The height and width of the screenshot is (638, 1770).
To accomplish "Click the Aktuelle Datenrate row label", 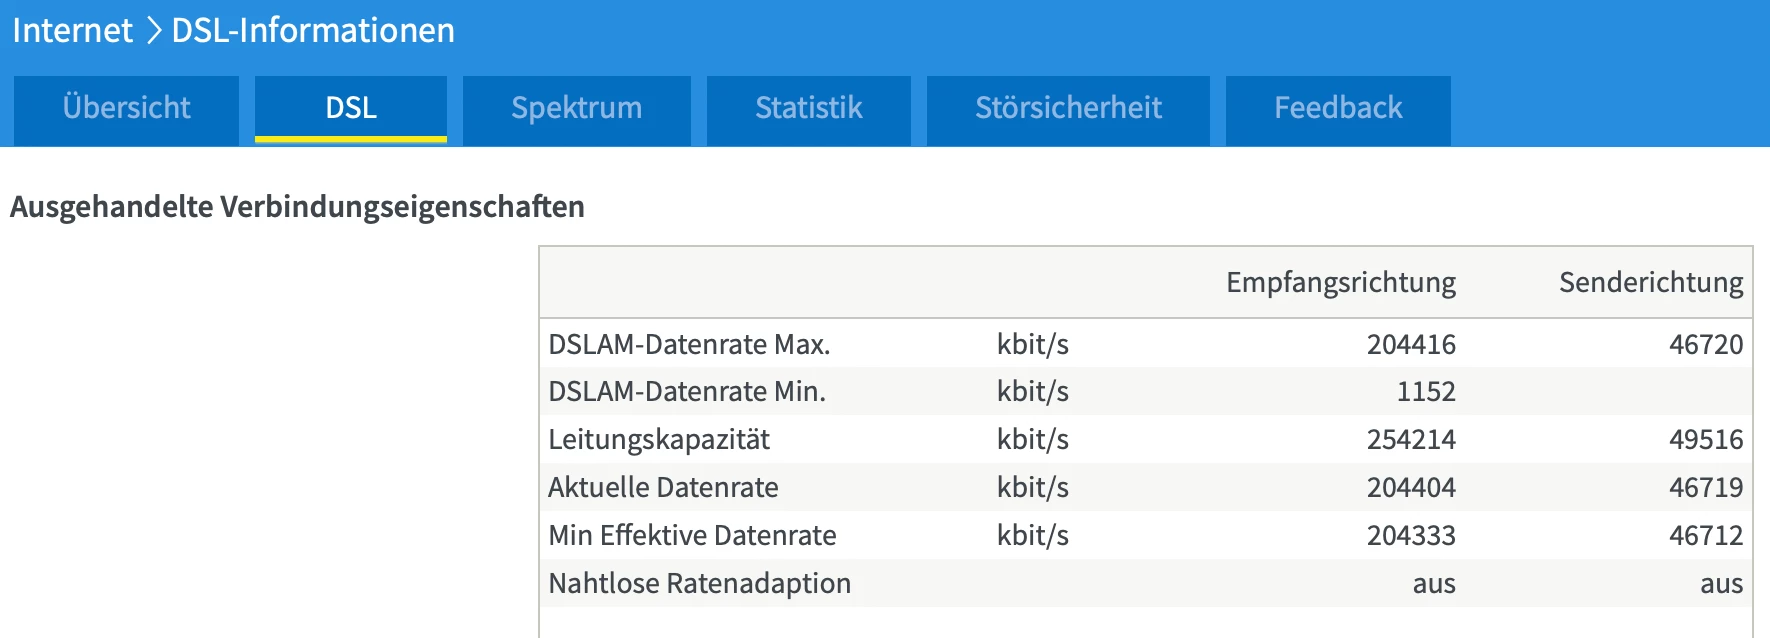I will tap(663, 488).
